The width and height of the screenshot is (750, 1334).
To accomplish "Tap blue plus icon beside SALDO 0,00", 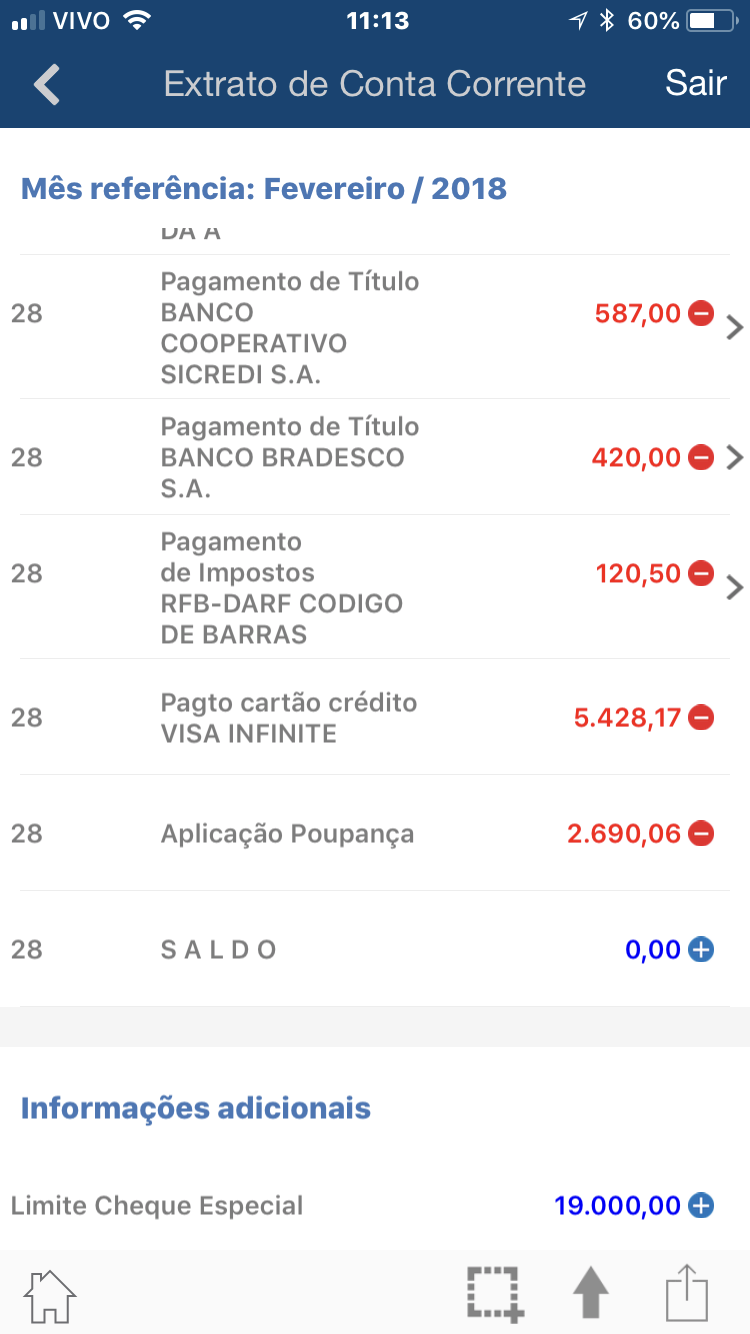I will pos(701,950).
